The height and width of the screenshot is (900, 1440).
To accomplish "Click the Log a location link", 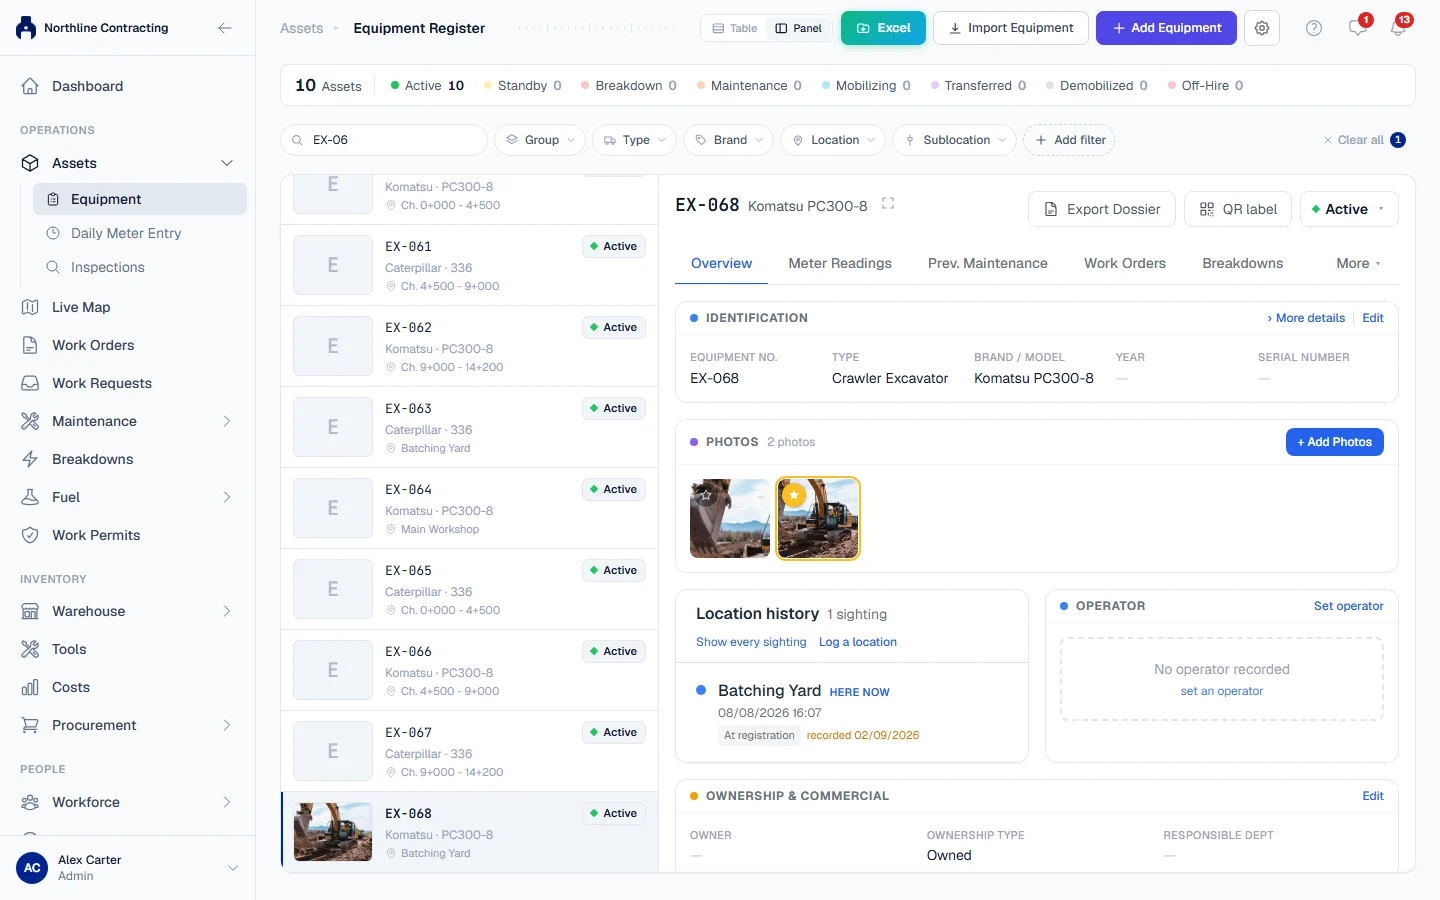I will point(858,642).
